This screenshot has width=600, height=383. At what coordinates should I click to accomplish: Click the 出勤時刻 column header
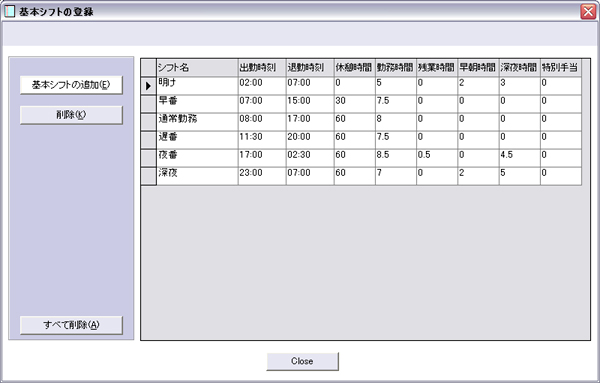[x=262, y=68]
